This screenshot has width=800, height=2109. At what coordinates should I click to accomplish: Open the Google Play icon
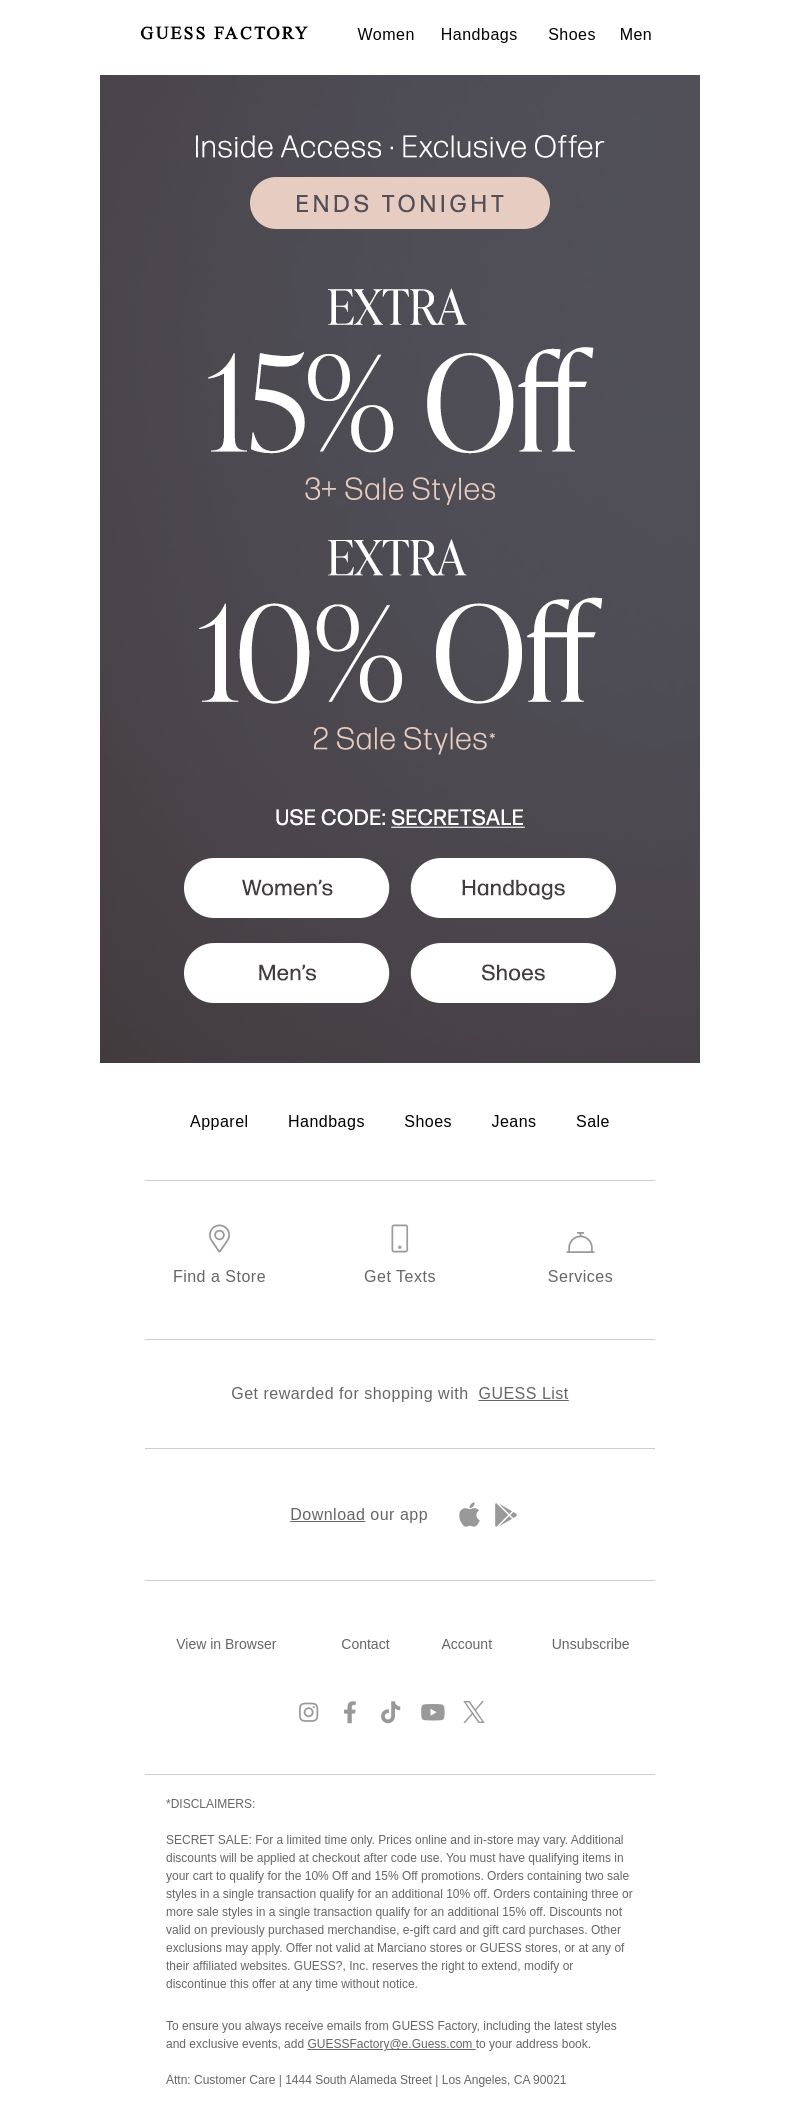(506, 1515)
